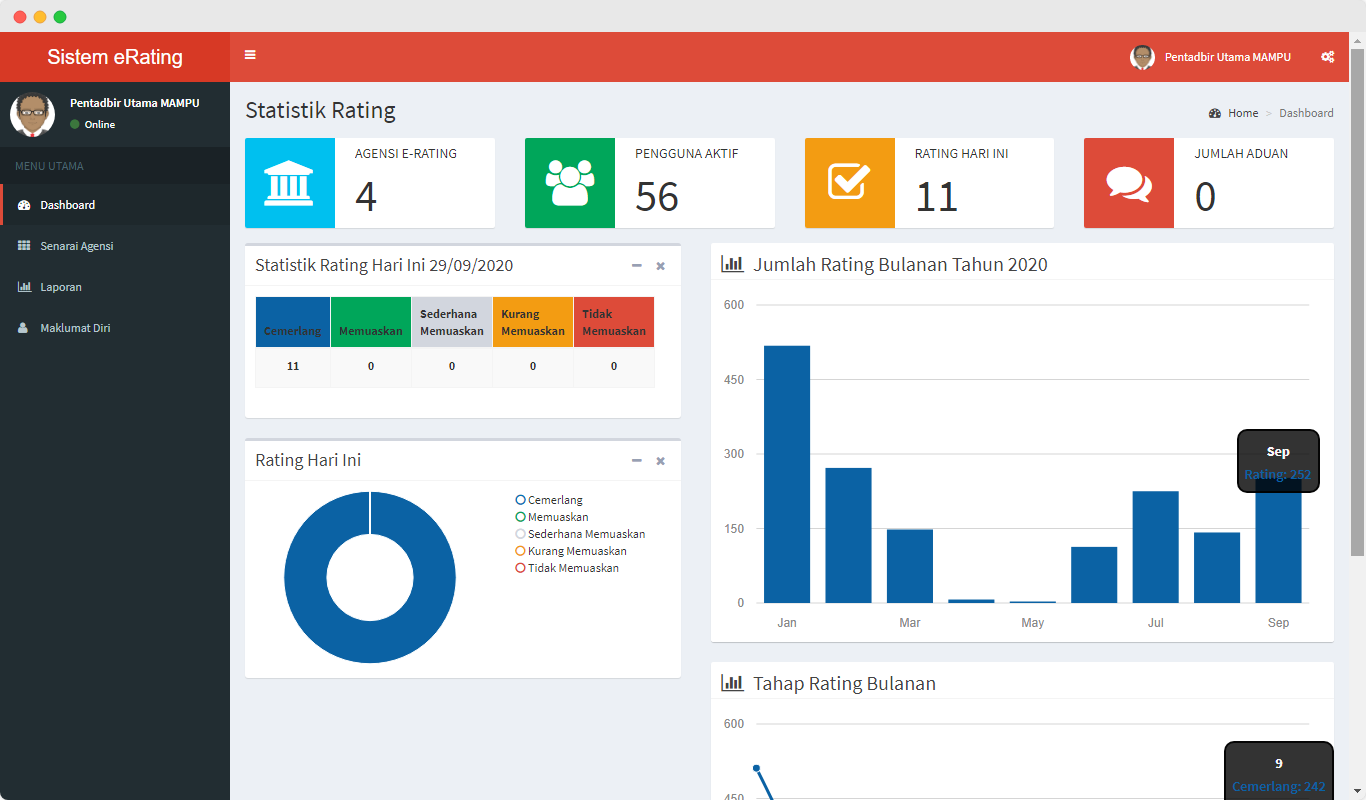Click the March bar in monthly chart

[910, 566]
